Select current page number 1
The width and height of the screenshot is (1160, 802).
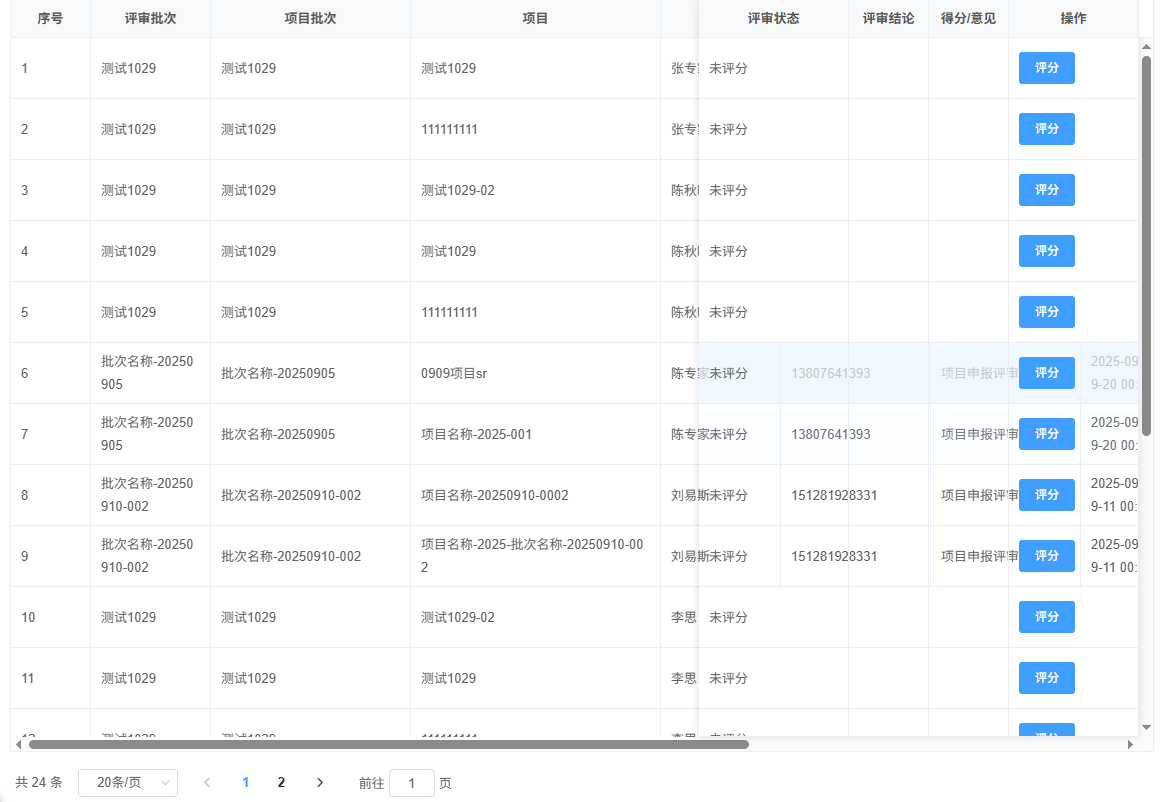(x=246, y=783)
